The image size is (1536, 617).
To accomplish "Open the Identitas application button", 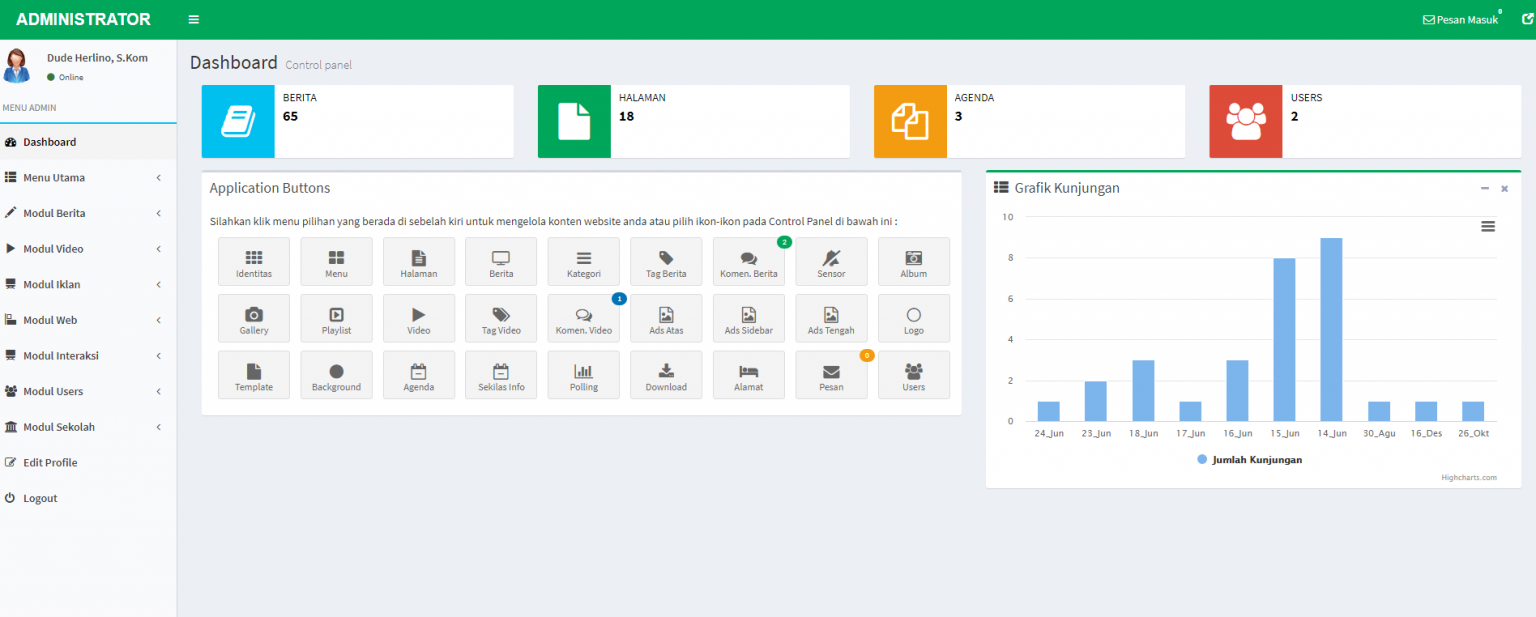I will 254,262.
